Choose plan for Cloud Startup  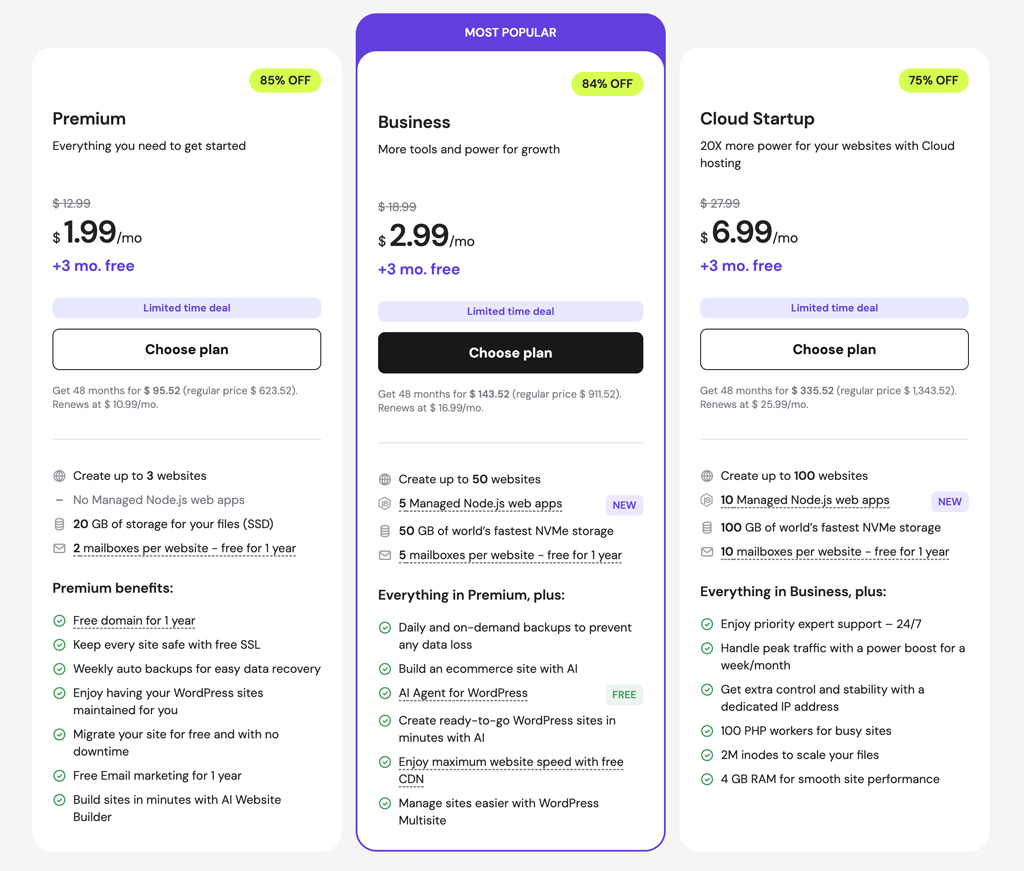pos(834,349)
